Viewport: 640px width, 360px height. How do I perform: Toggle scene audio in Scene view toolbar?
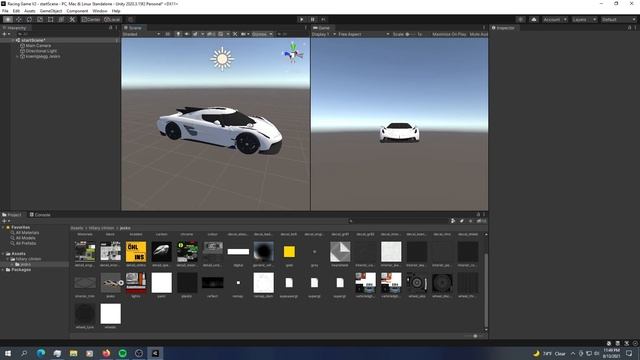point(187,34)
